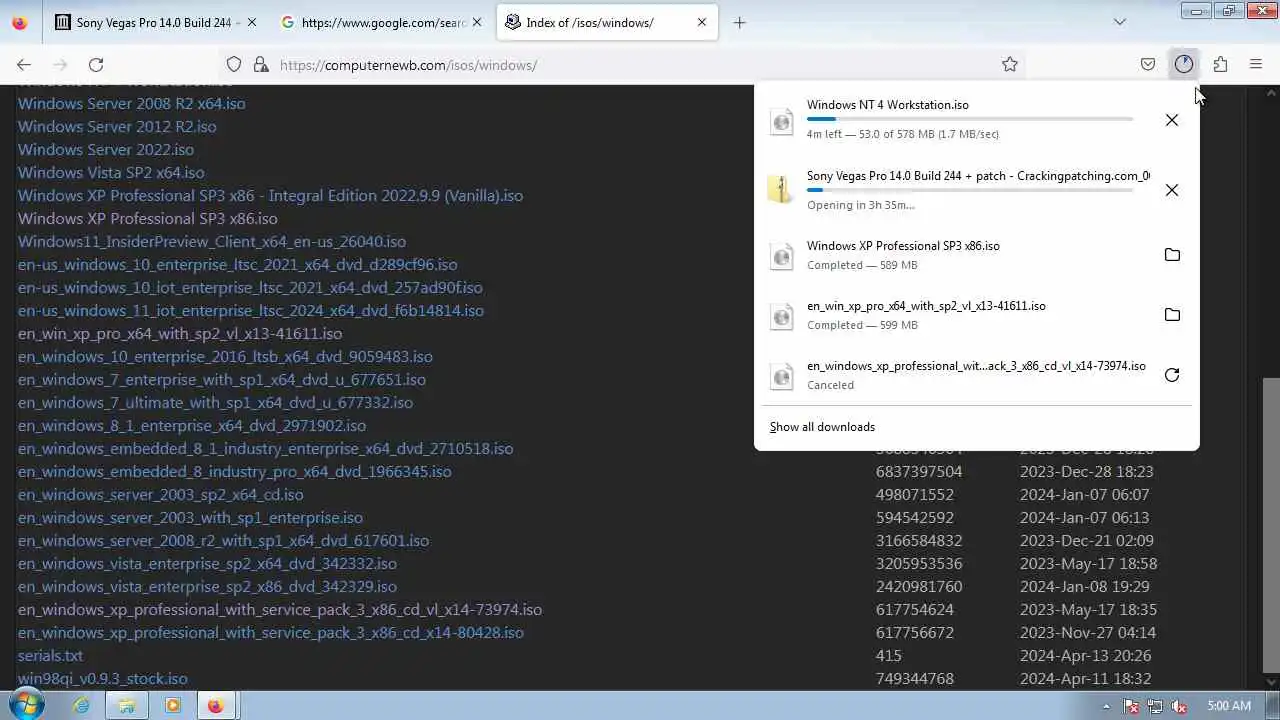
Task: Open the Firefox application menu
Action: click(1256, 64)
